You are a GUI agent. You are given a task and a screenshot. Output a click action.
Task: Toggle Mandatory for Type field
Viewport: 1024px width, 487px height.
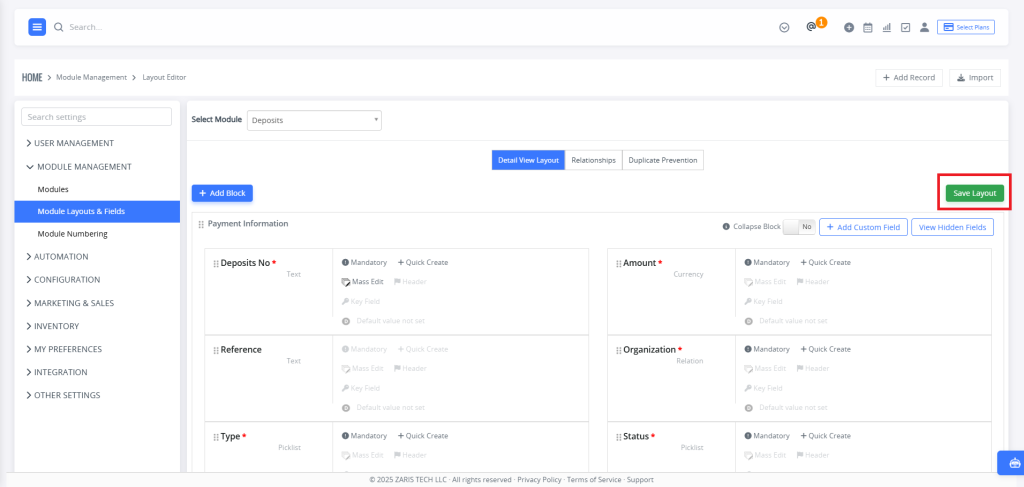coord(364,435)
